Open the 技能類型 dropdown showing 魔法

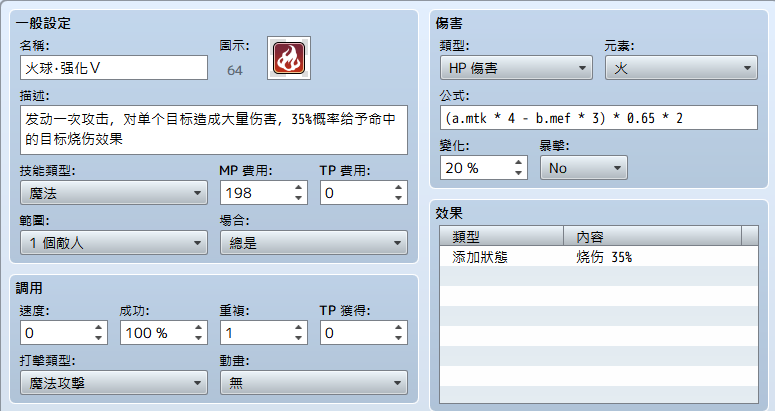pos(114,193)
